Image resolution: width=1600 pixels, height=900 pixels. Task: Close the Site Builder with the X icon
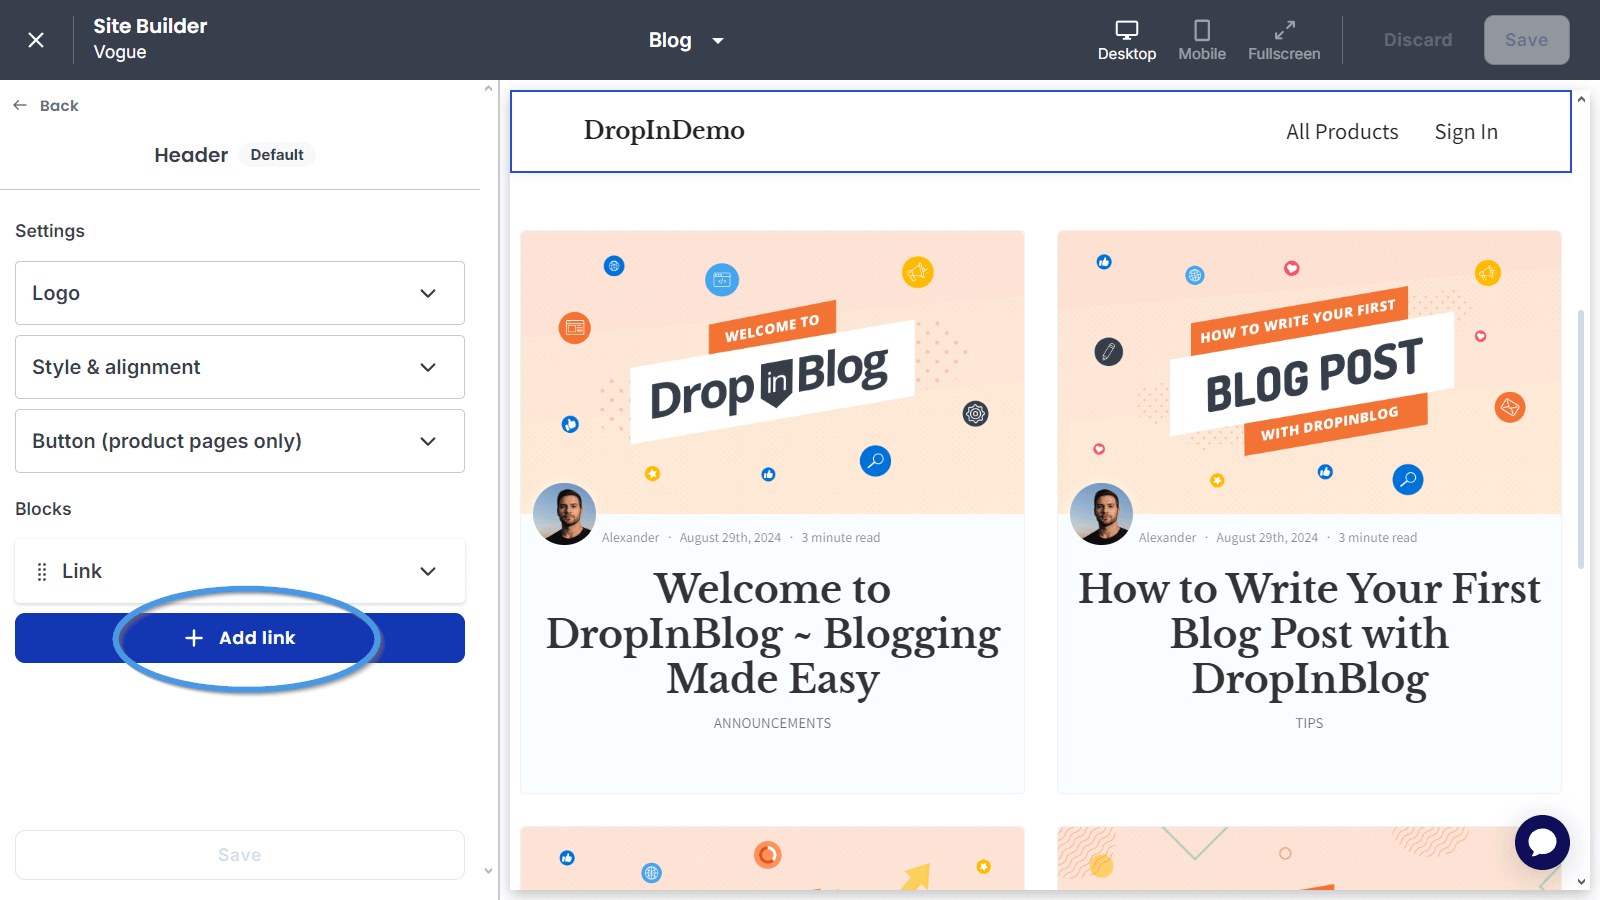[35, 39]
